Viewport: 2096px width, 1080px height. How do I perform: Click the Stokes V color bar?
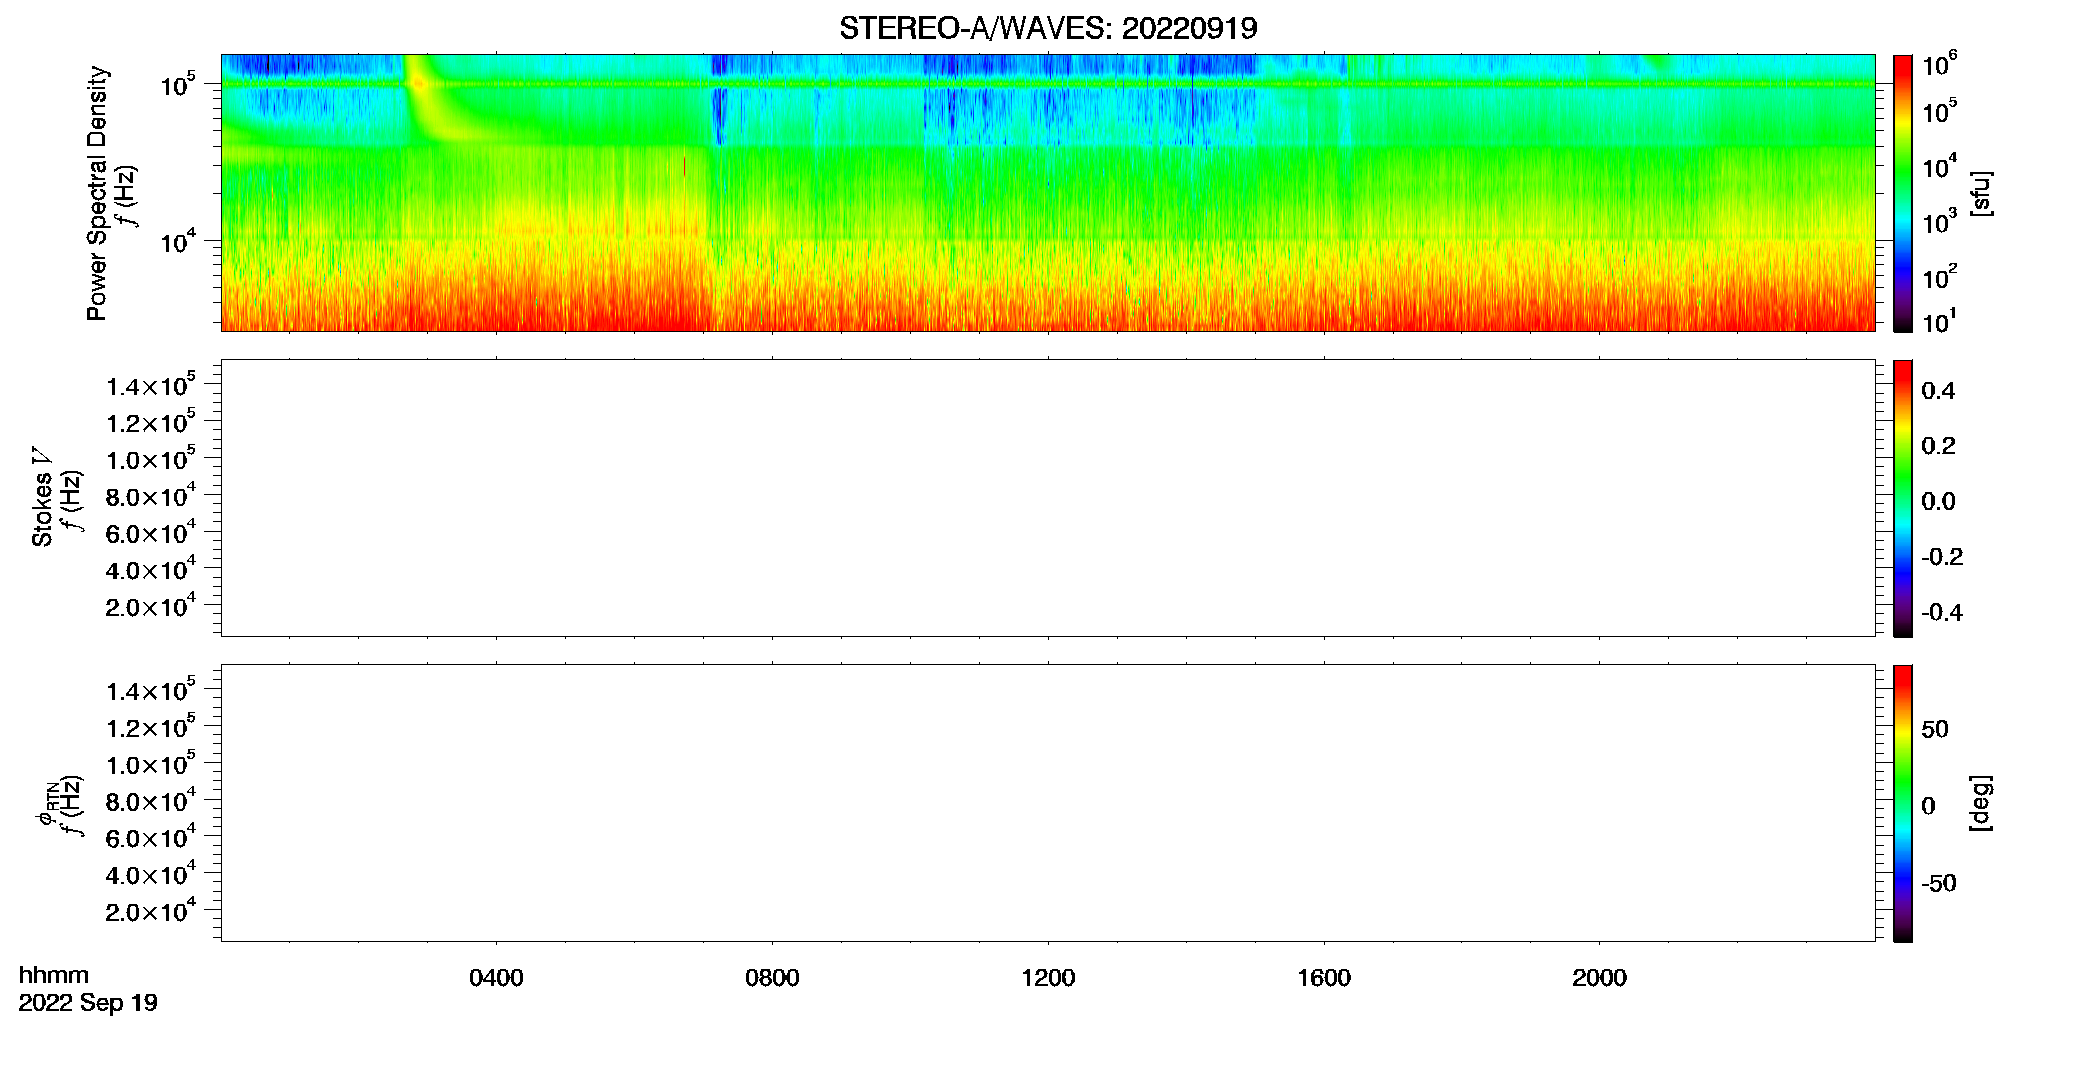1902,498
